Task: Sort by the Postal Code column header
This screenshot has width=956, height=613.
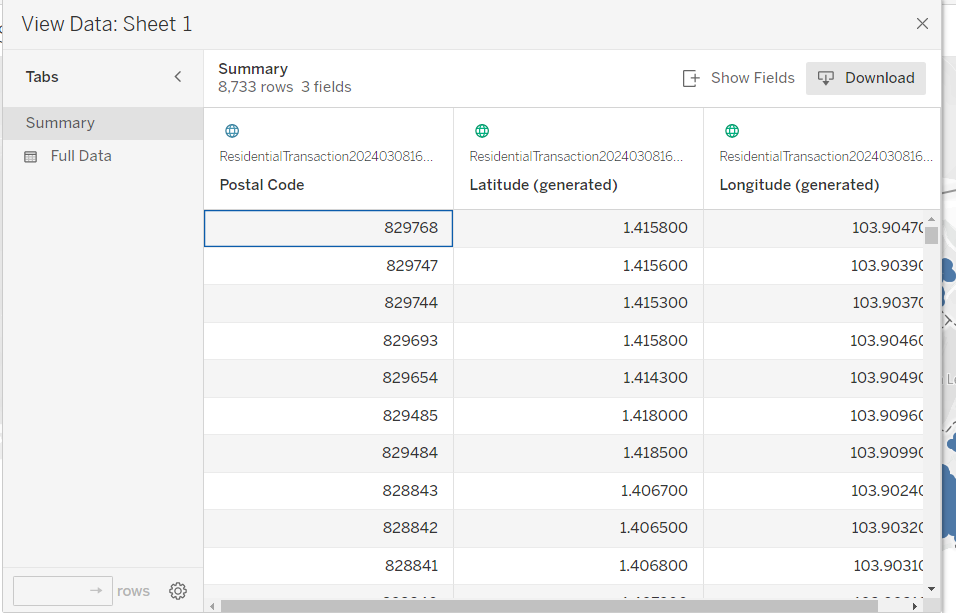Action: (x=262, y=185)
